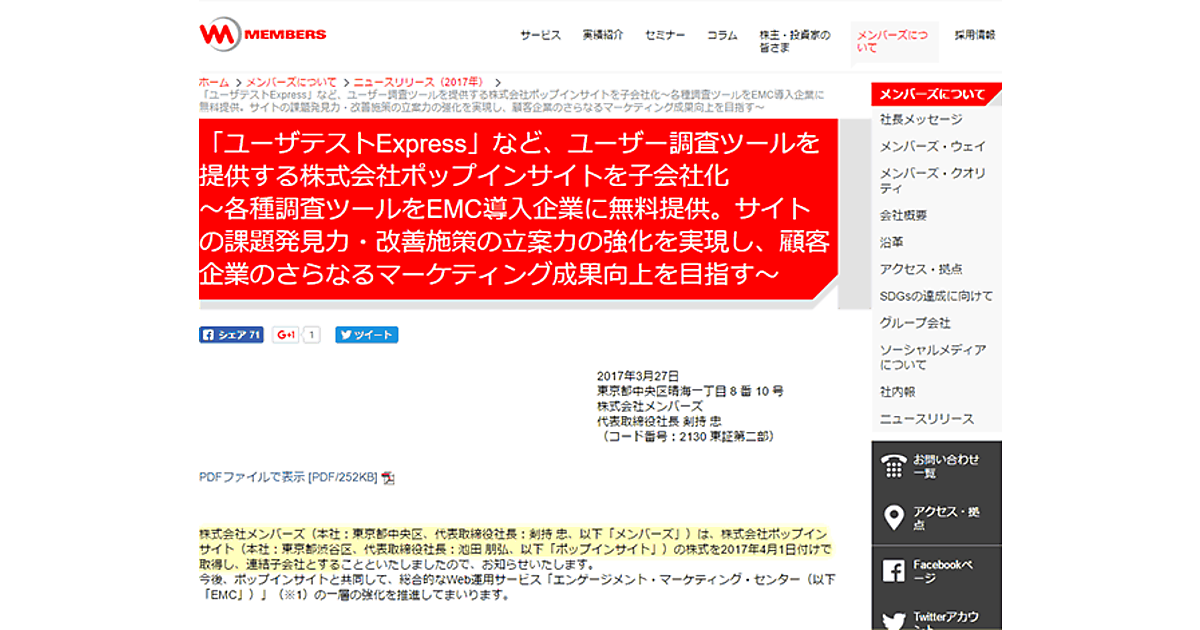1200x630 pixels.
Task: Open メンバーズ・クオリティ in sidebar
Action: point(933,181)
